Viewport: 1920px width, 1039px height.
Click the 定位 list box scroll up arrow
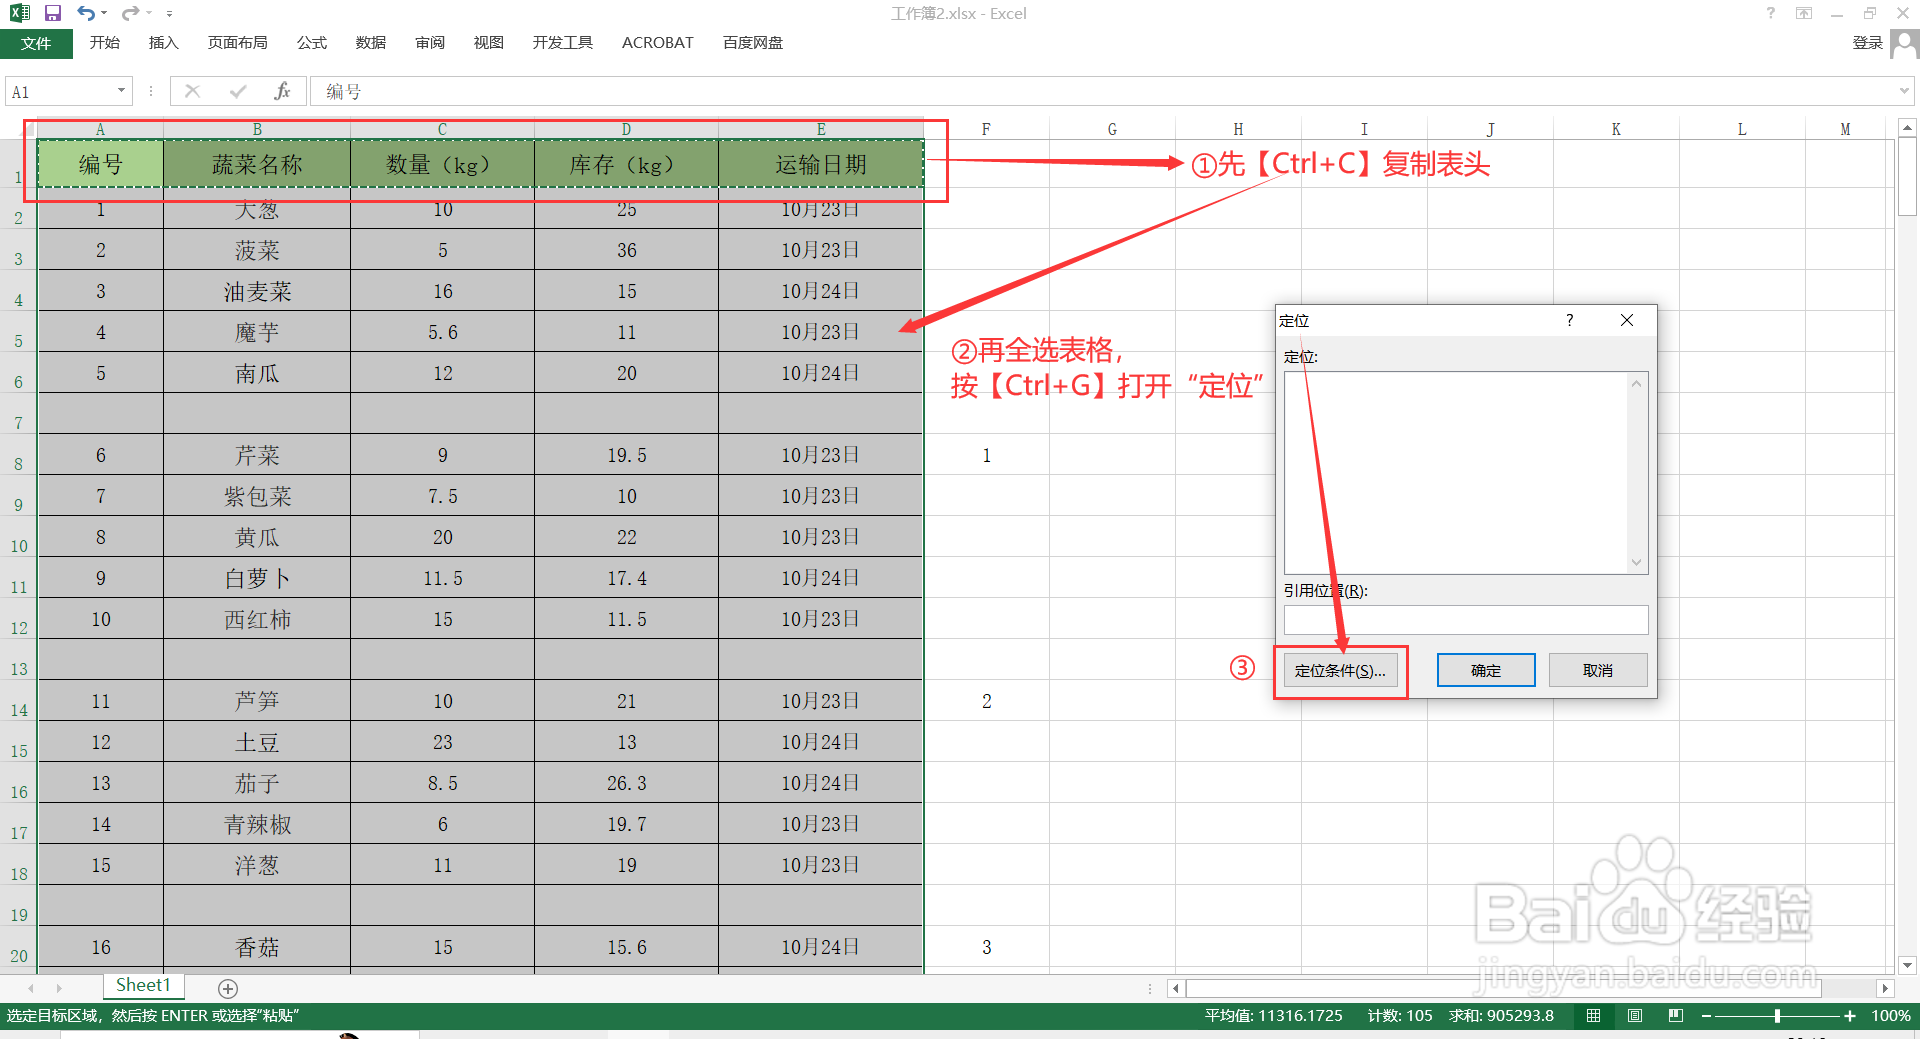1637,383
